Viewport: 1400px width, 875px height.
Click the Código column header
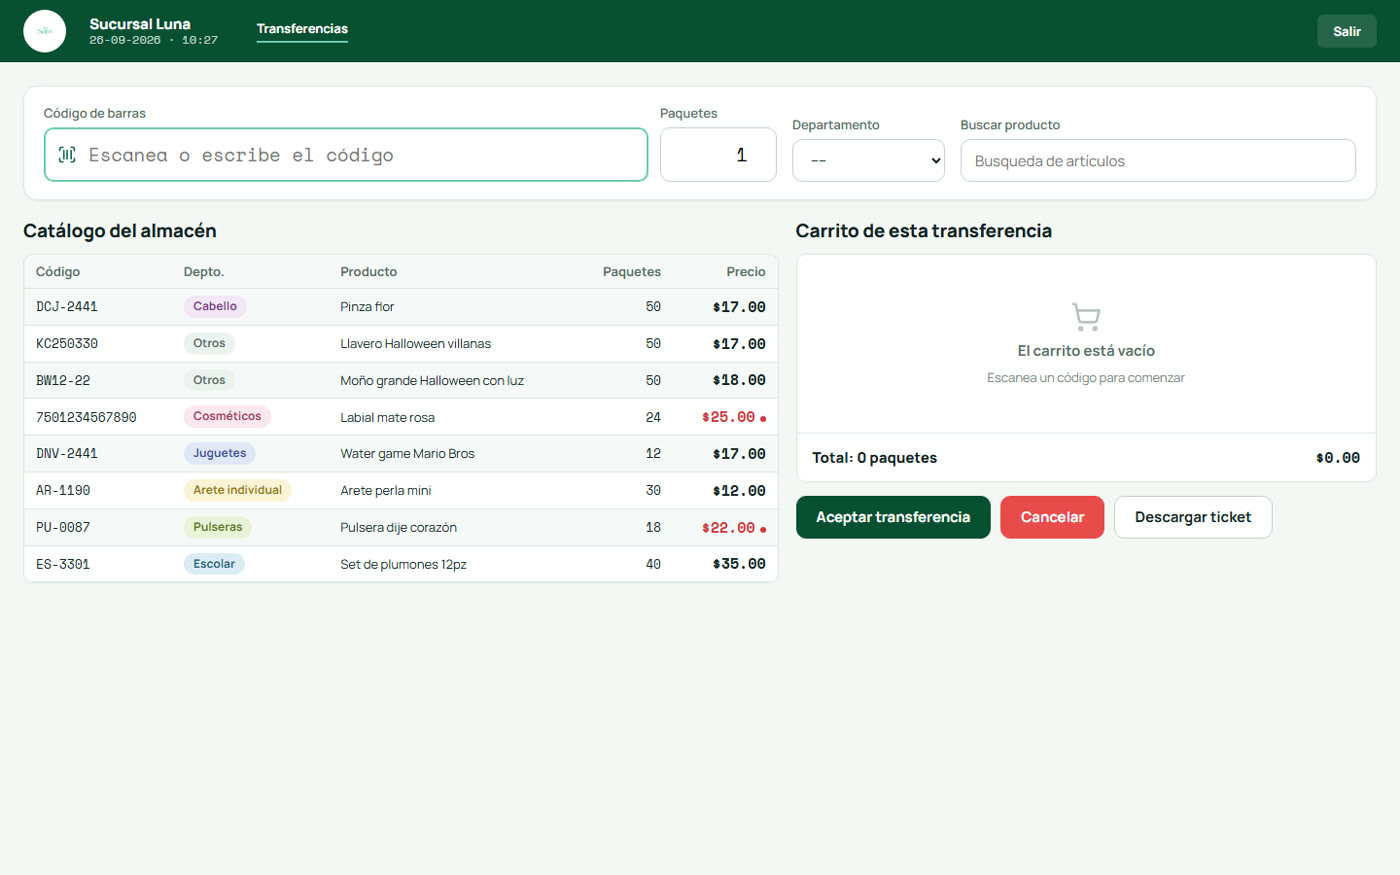(58, 272)
